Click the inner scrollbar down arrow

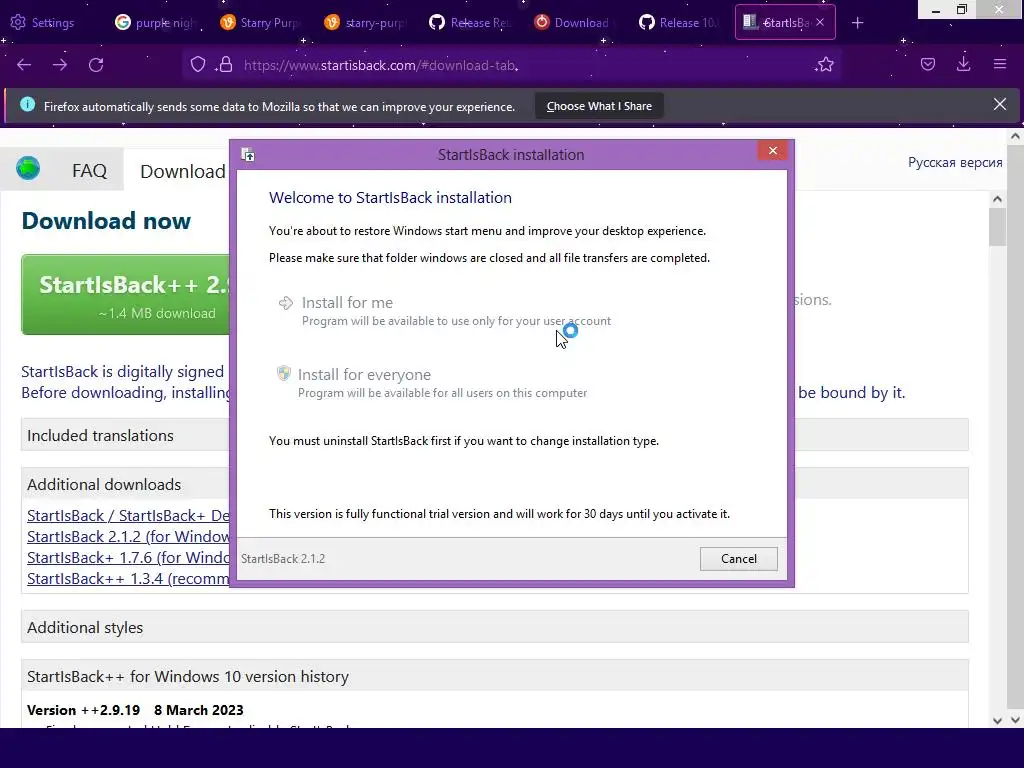coord(997,720)
